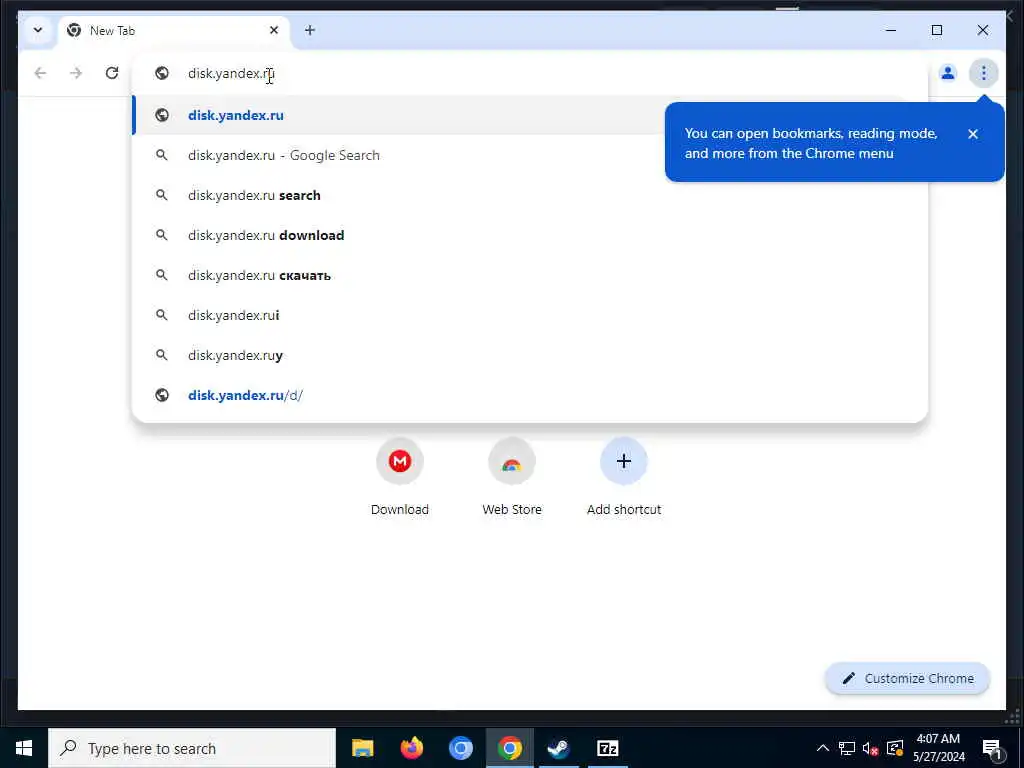The width and height of the screenshot is (1024, 768).
Task: Launch Chromium from the taskbar
Action: click(x=460, y=748)
